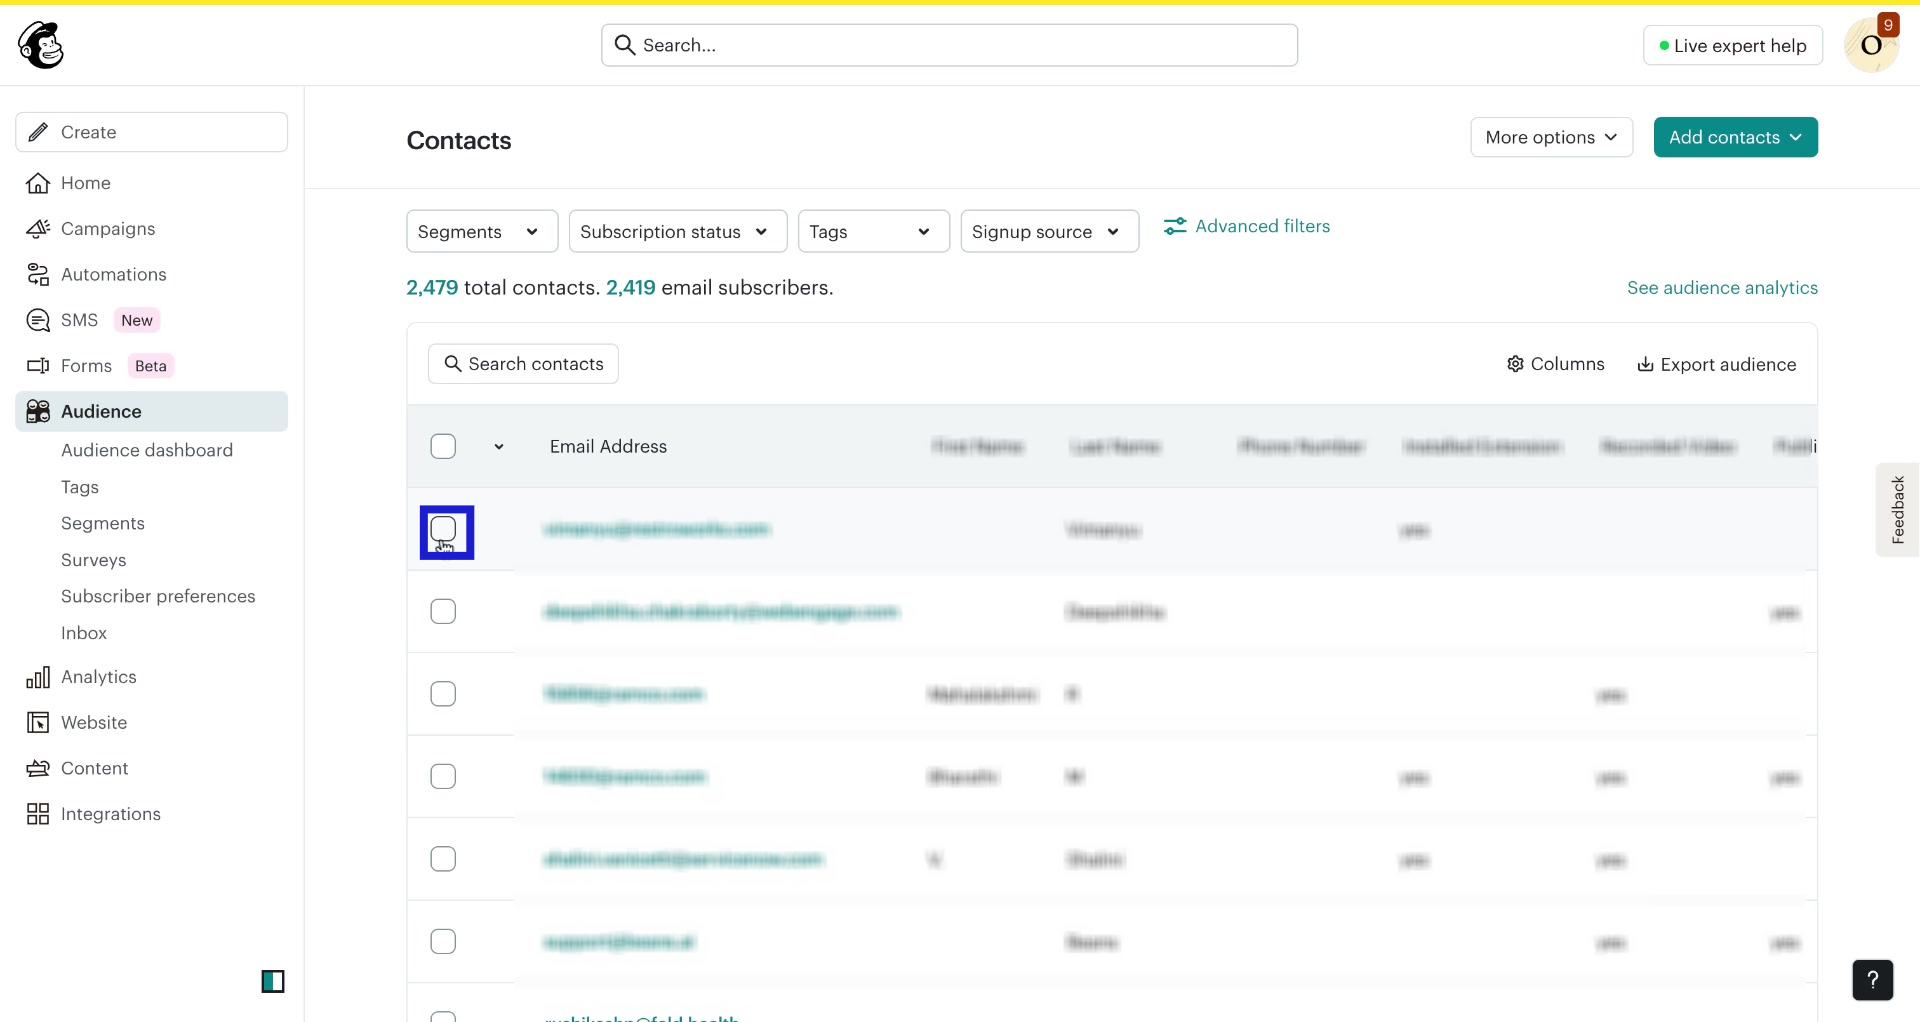The height and width of the screenshot is (1022, 1920).
Task: Select the second contact's row checkbox
Action: click(x=443, y=610)
